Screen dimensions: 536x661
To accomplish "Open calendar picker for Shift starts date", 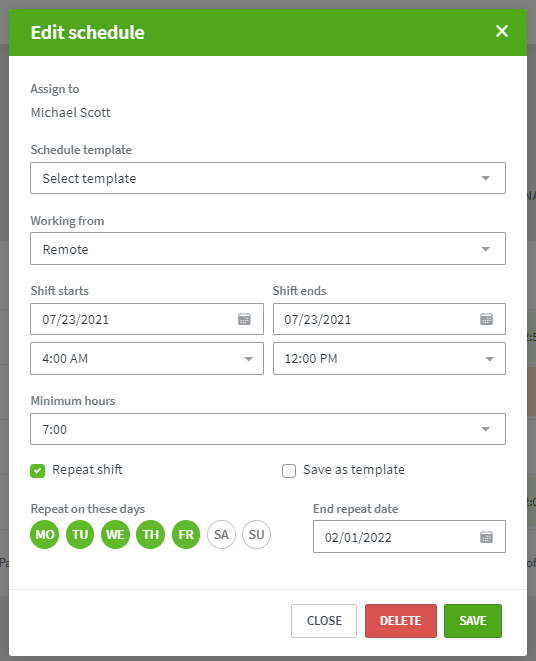I will point(244,319).
